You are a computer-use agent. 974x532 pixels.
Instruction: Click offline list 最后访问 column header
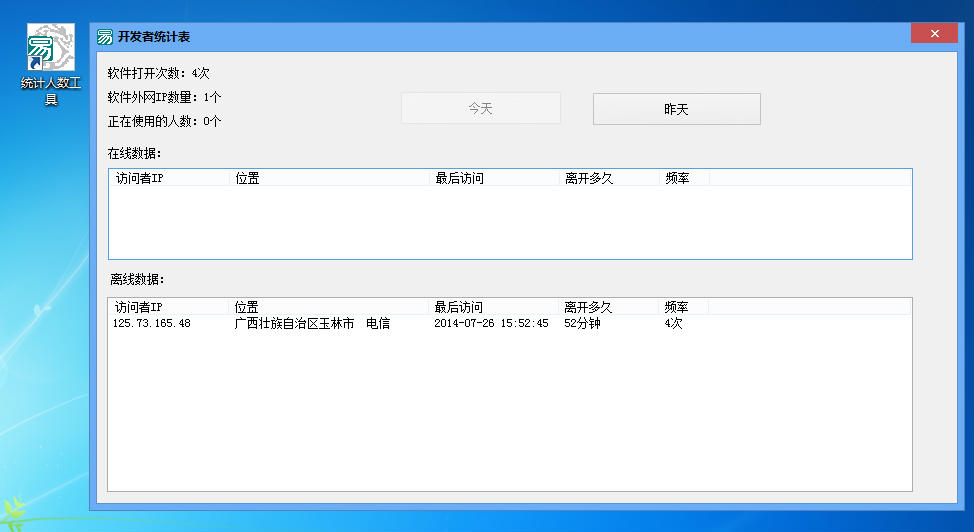point(494,307)
